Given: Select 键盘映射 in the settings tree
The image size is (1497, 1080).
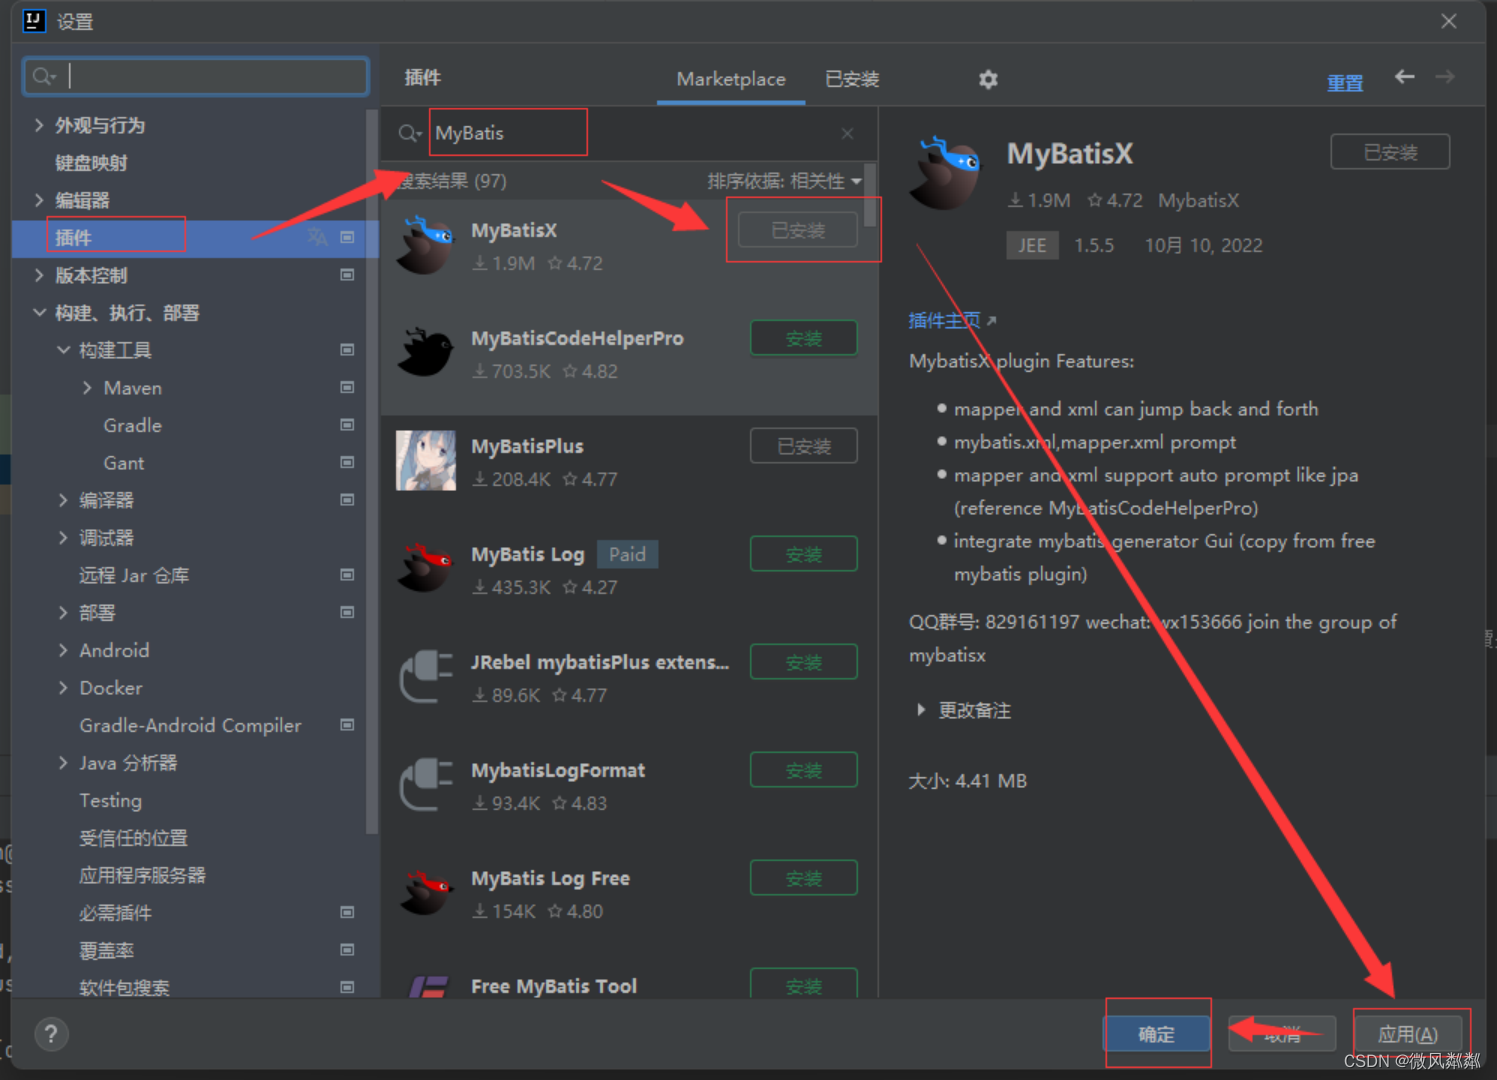Looking at the screenshot, I should click(x=91, y=163).
